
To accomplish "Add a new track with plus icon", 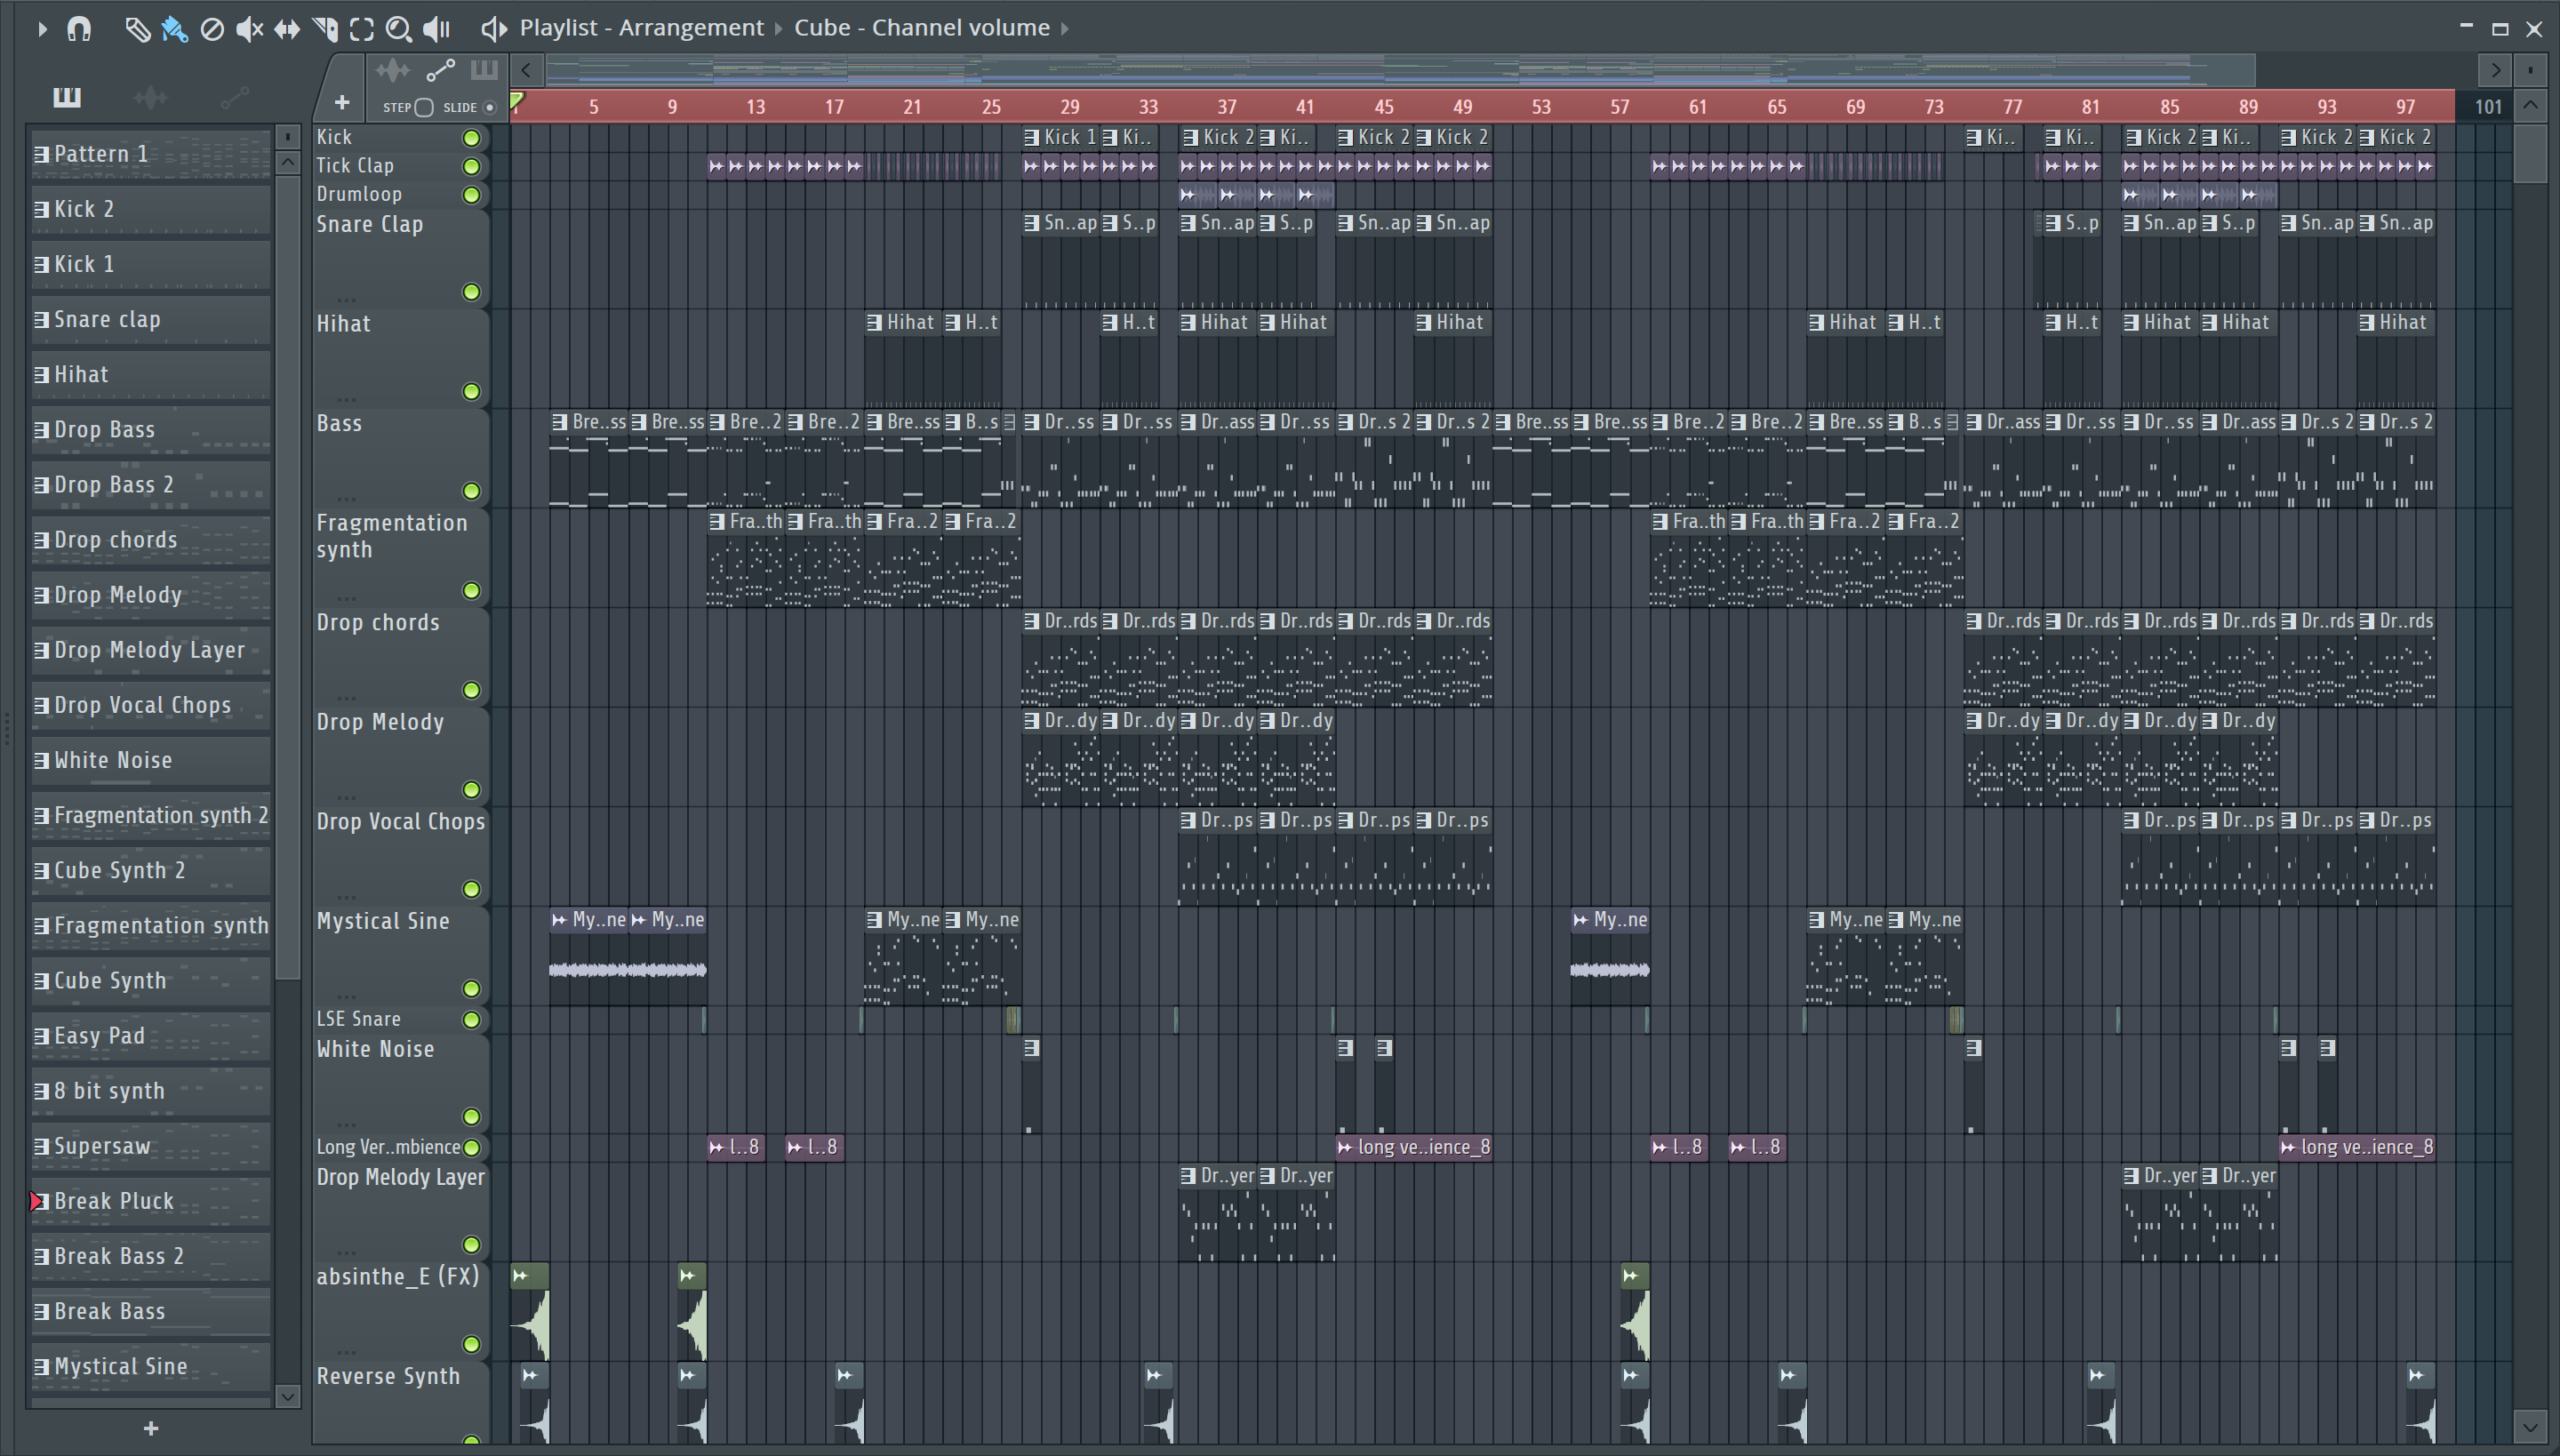I will click(341, 102).
